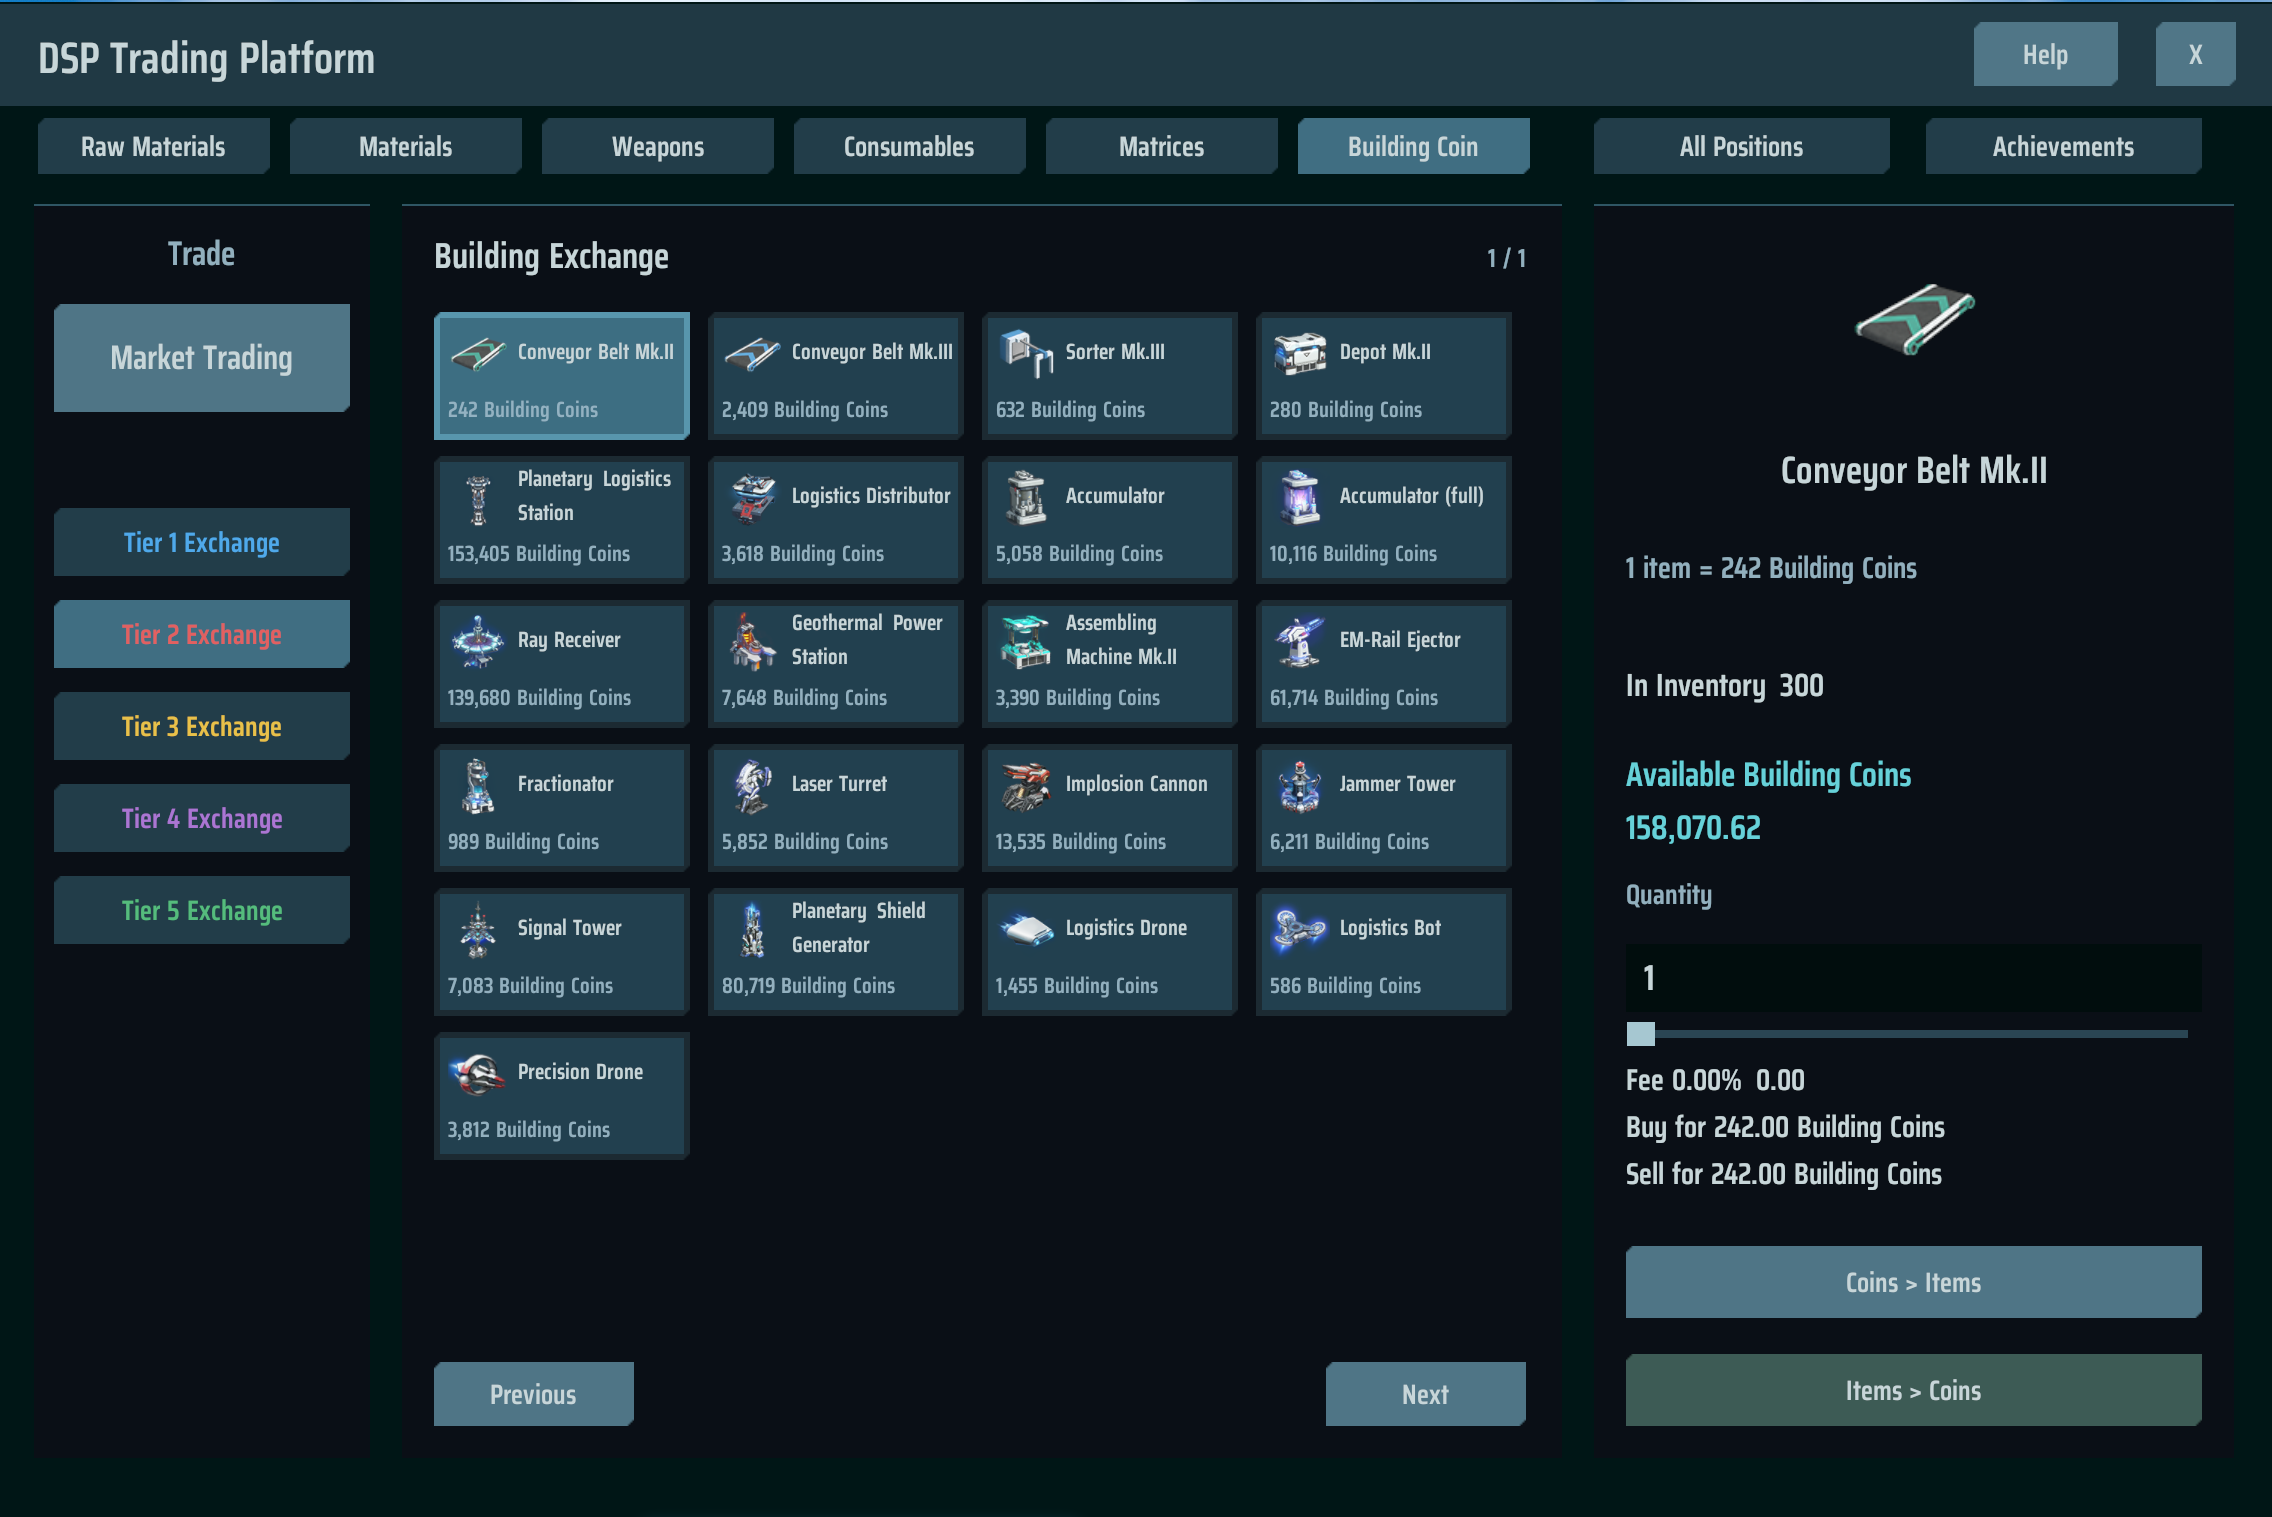Go to the Next page

(x=1426, y=1394)
